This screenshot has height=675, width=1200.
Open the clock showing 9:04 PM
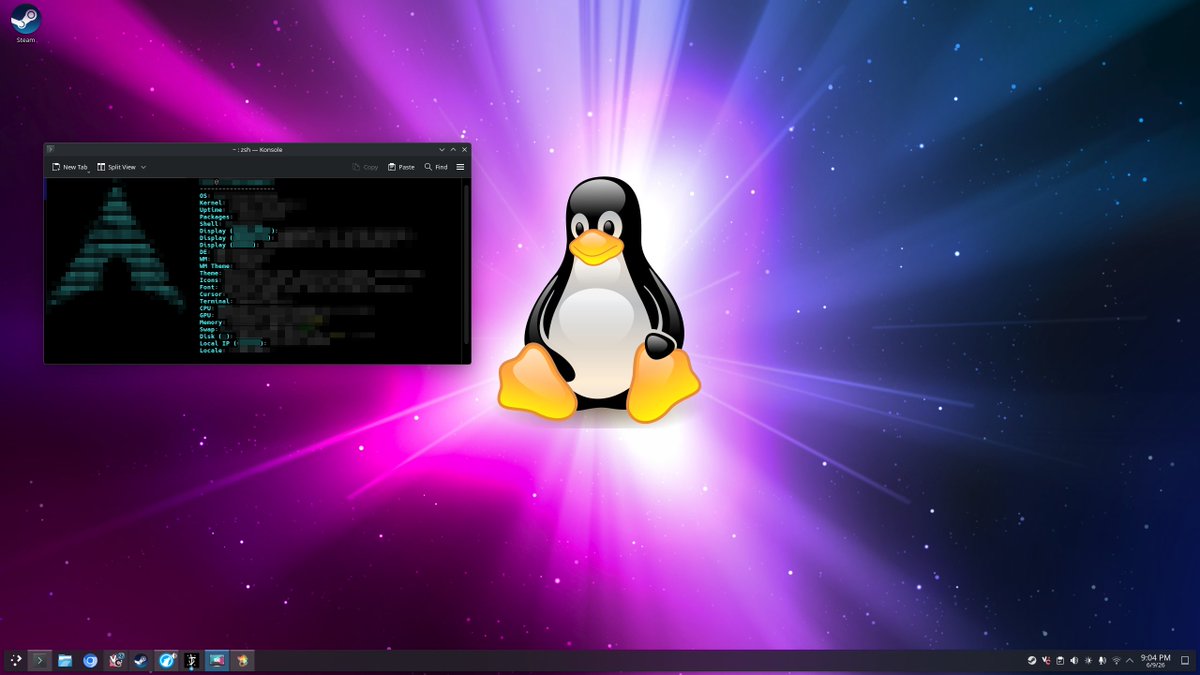pos(1155,661)
